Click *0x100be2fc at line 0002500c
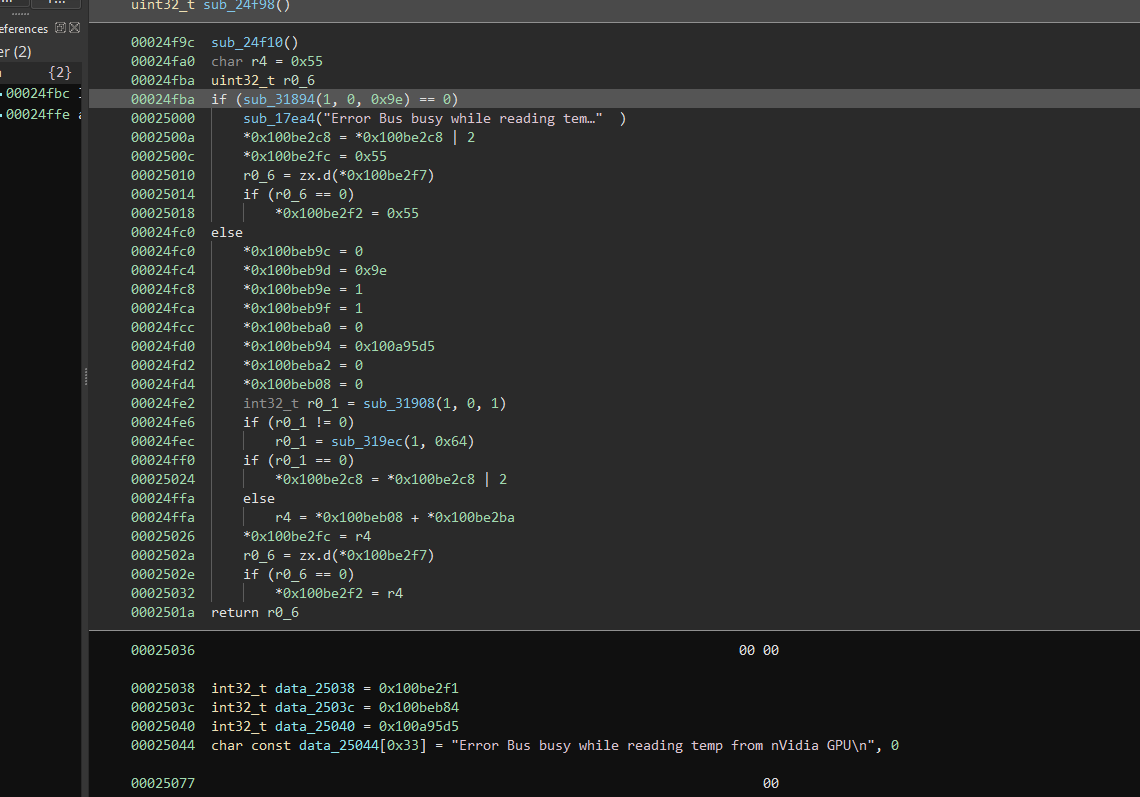The width and height of the screenshot is (1140, 797). click(287, 156)
